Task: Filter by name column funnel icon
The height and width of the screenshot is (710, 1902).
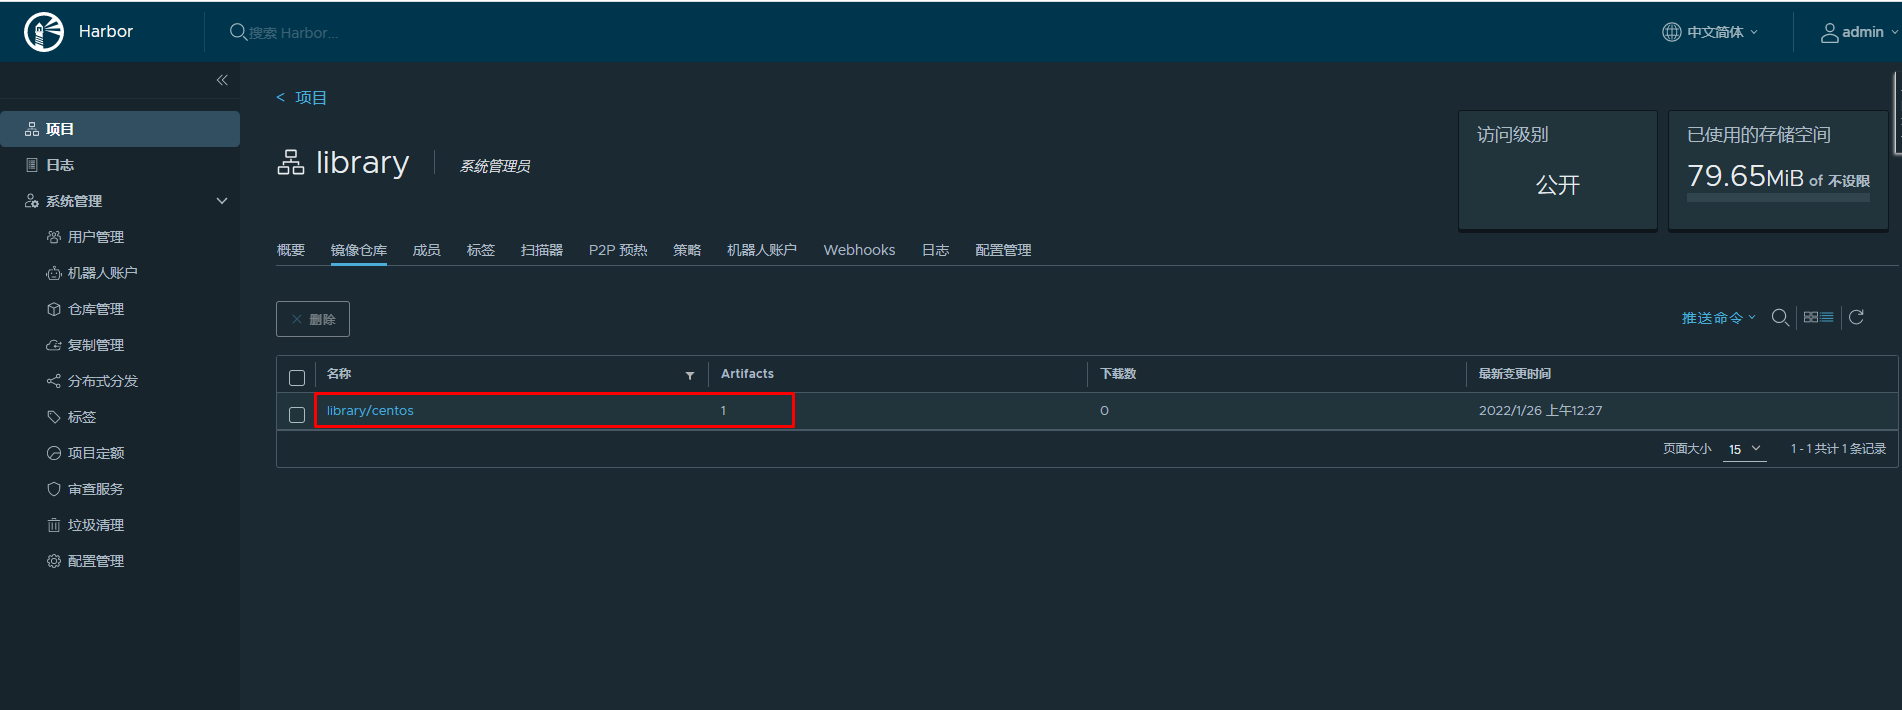Action: pyautogui.click(x=690, y=375)
